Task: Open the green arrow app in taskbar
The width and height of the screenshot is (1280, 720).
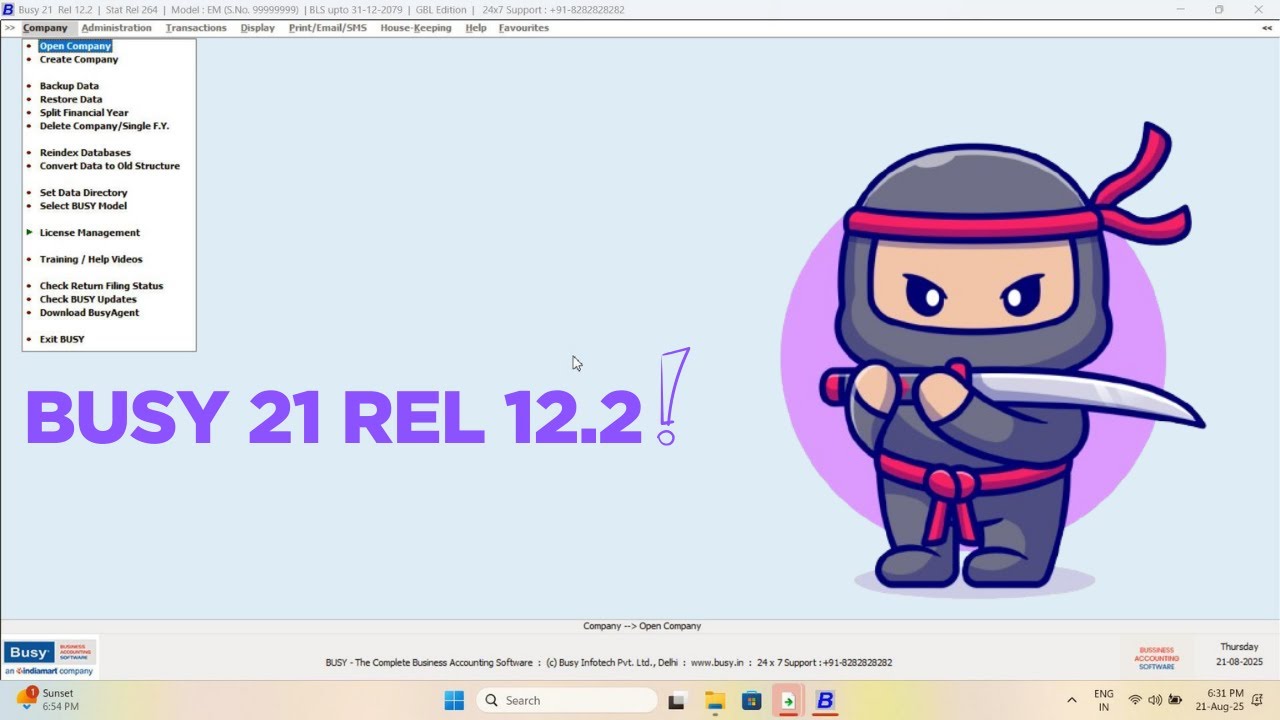Action: pos(788,700)
